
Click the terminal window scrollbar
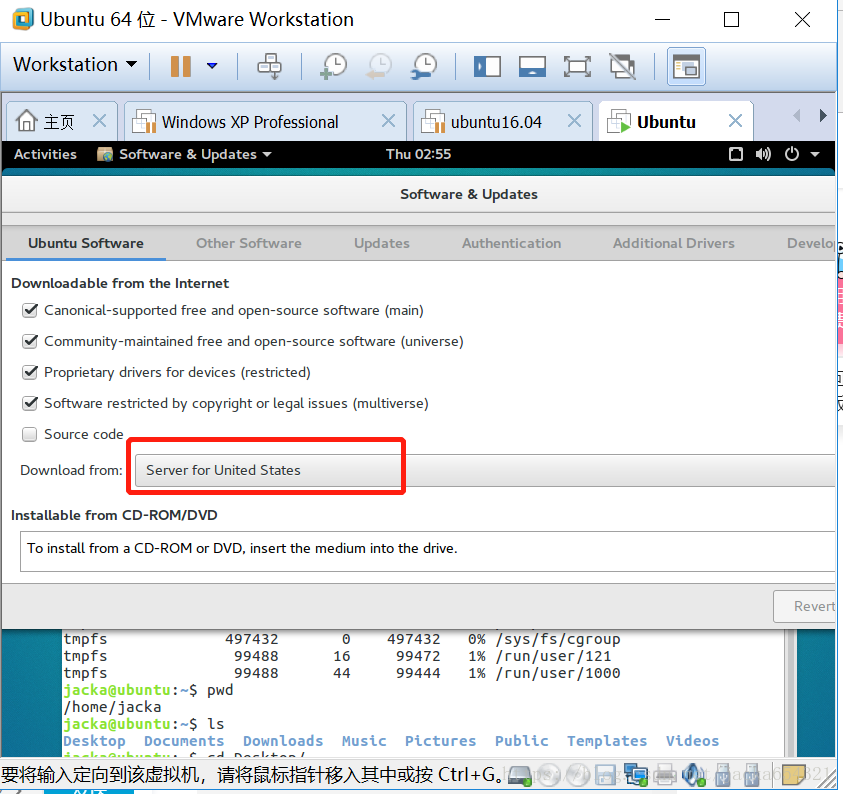pos(790,693)
